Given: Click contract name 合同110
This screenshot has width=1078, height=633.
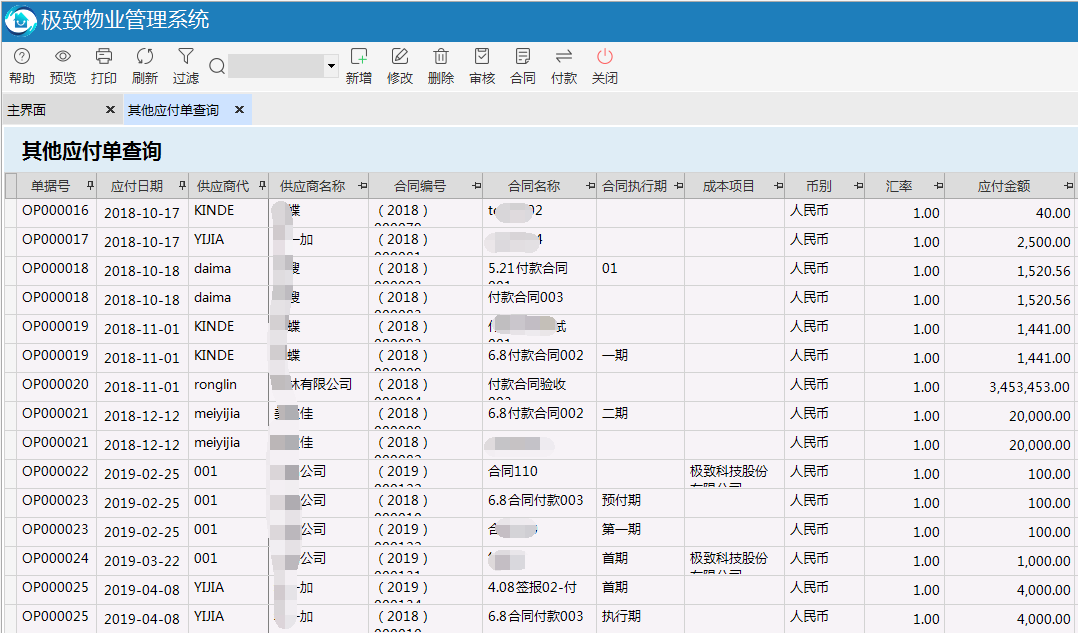Looking at the screenshot, I should (513, 471).
